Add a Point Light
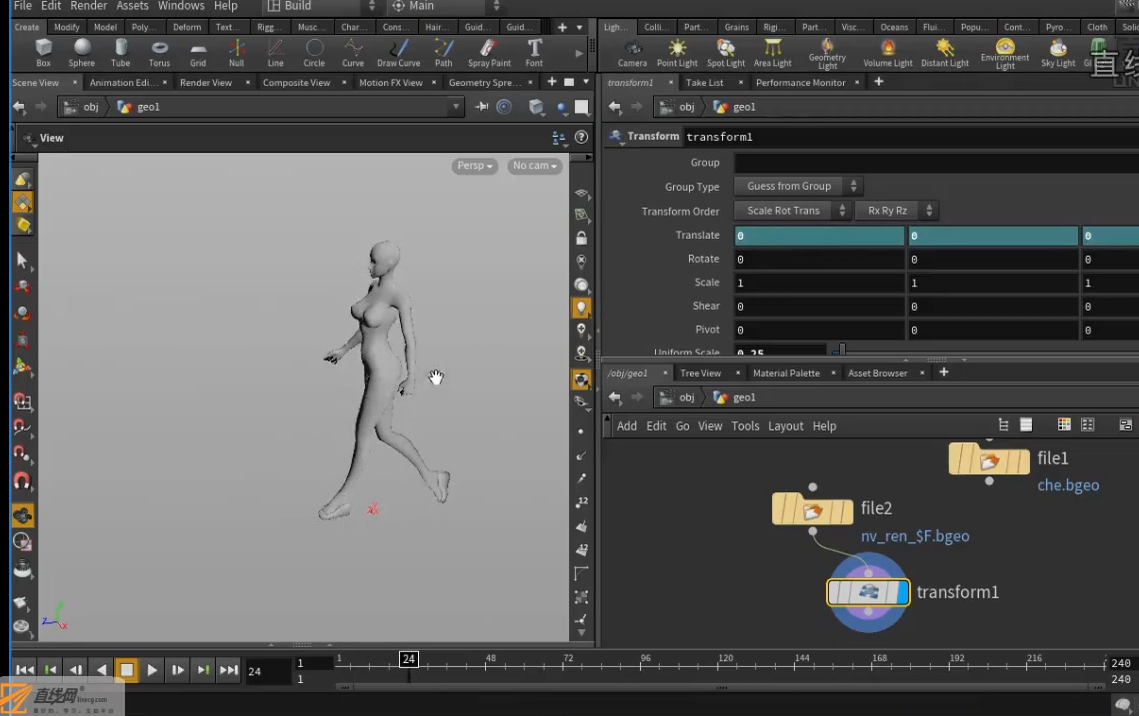Viewport: 1139px width, 716px height. pos(677,53)
